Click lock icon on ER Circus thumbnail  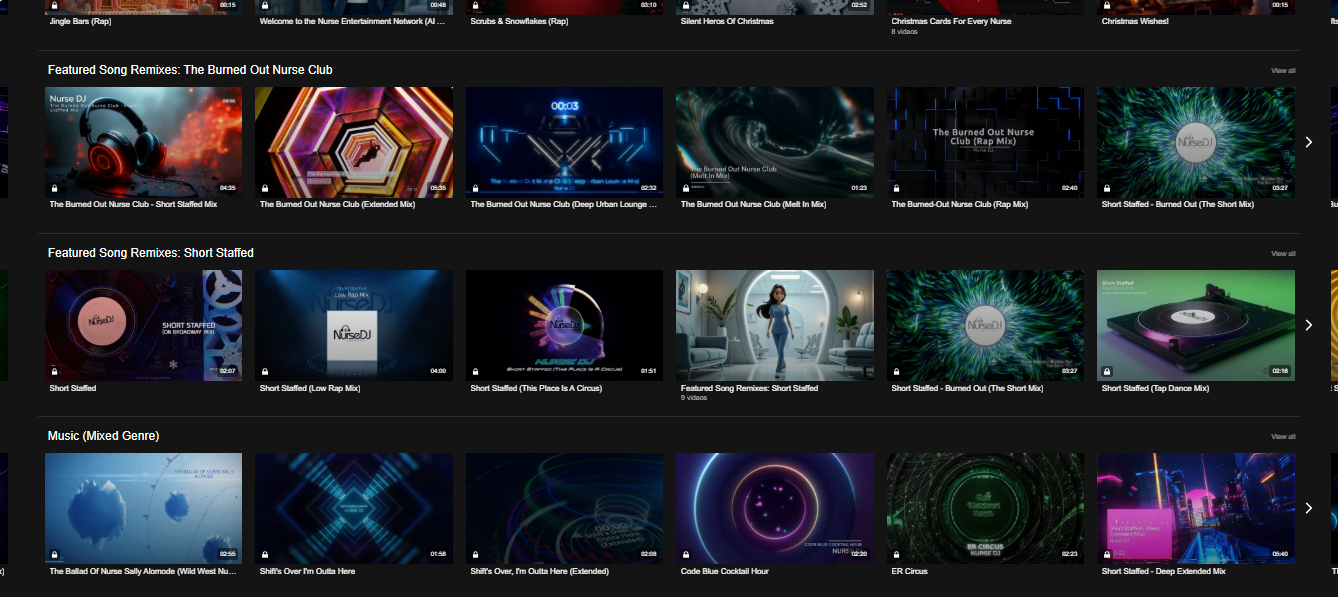(x=895, y=554)
